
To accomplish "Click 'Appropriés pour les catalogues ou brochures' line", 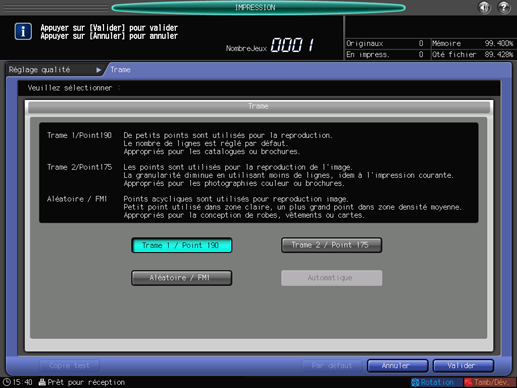I will [212, 152].
